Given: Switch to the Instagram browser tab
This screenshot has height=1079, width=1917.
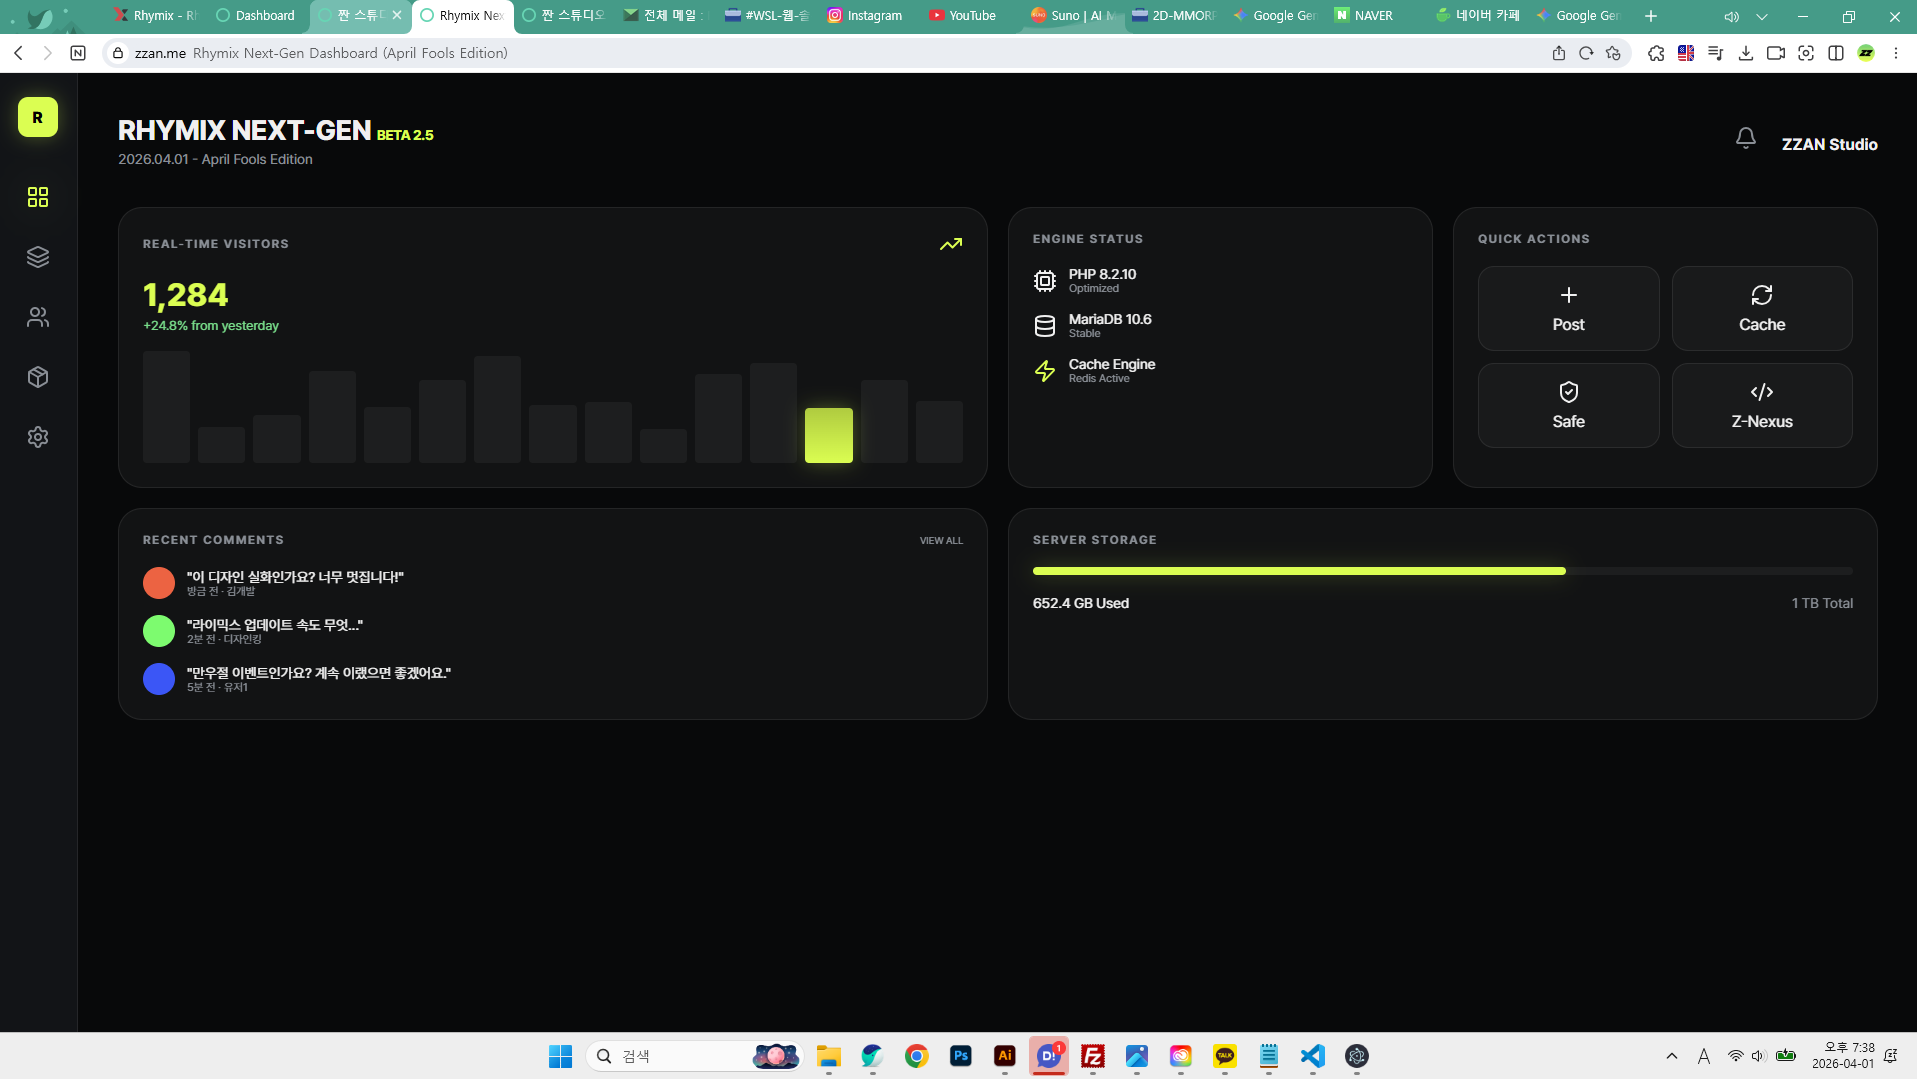Looking at the screenshot, I should click(865, 15).
